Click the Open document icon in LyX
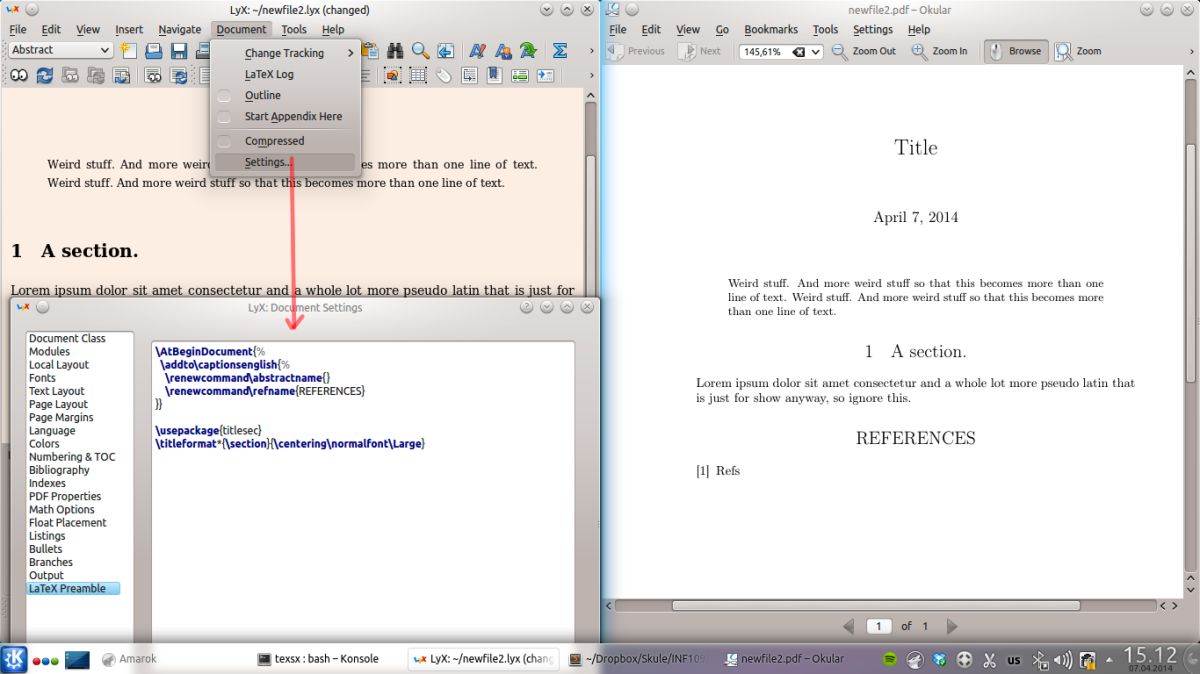The image size is (1200, 674). tap(154, 50)
